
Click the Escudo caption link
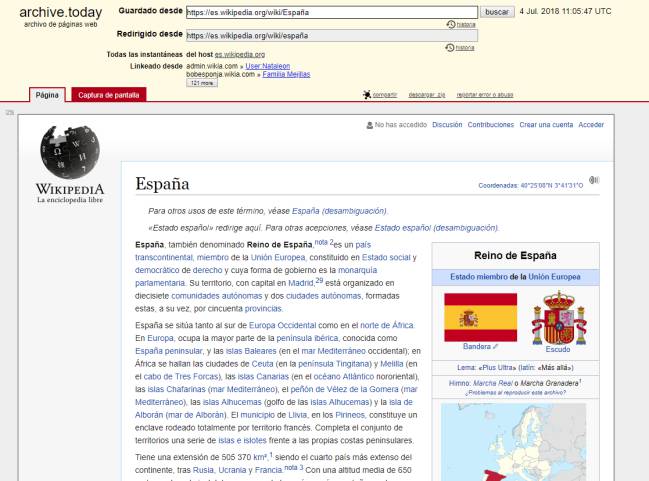point(558,349)
